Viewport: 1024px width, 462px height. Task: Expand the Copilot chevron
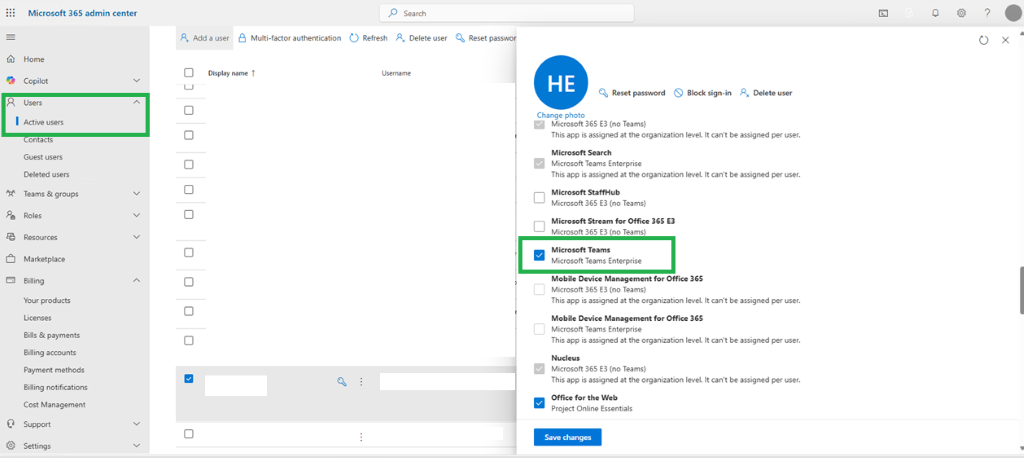click(136, 80)
